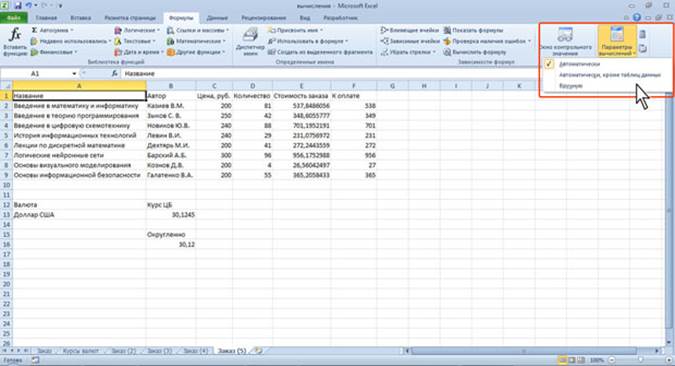This screenshot has height=366, width=675.
Task: Click Trace Precedents (Влияющие ячейки)
Action: (x=410, y=30)
